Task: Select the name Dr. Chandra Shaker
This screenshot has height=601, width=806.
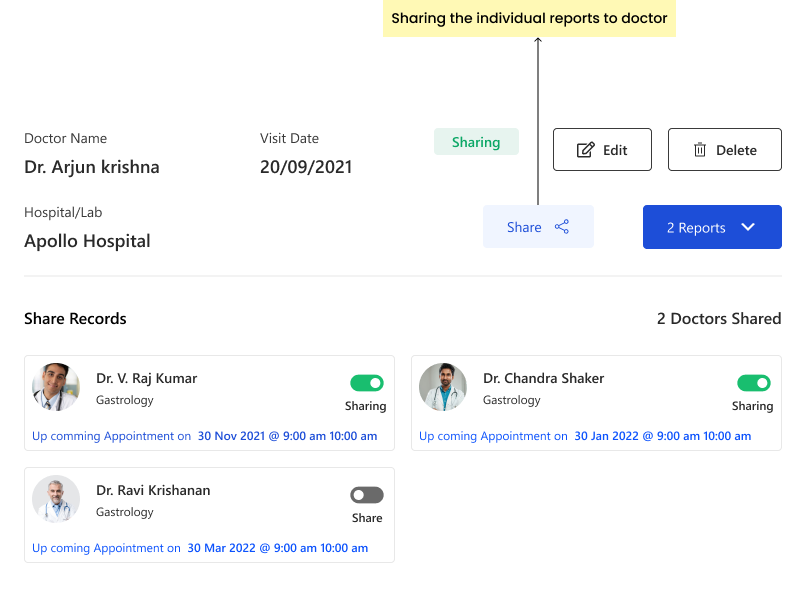Action: coord(543,378)
